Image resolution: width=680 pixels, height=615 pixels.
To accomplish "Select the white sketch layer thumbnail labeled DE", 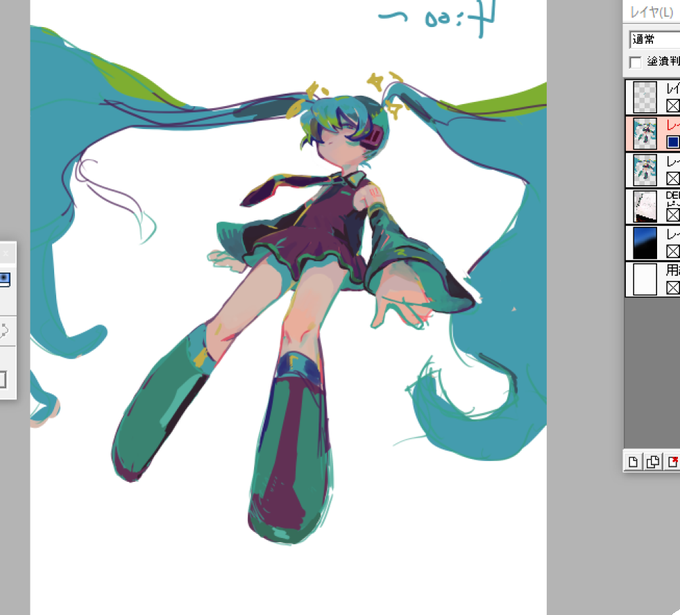I will click(645, 207).
